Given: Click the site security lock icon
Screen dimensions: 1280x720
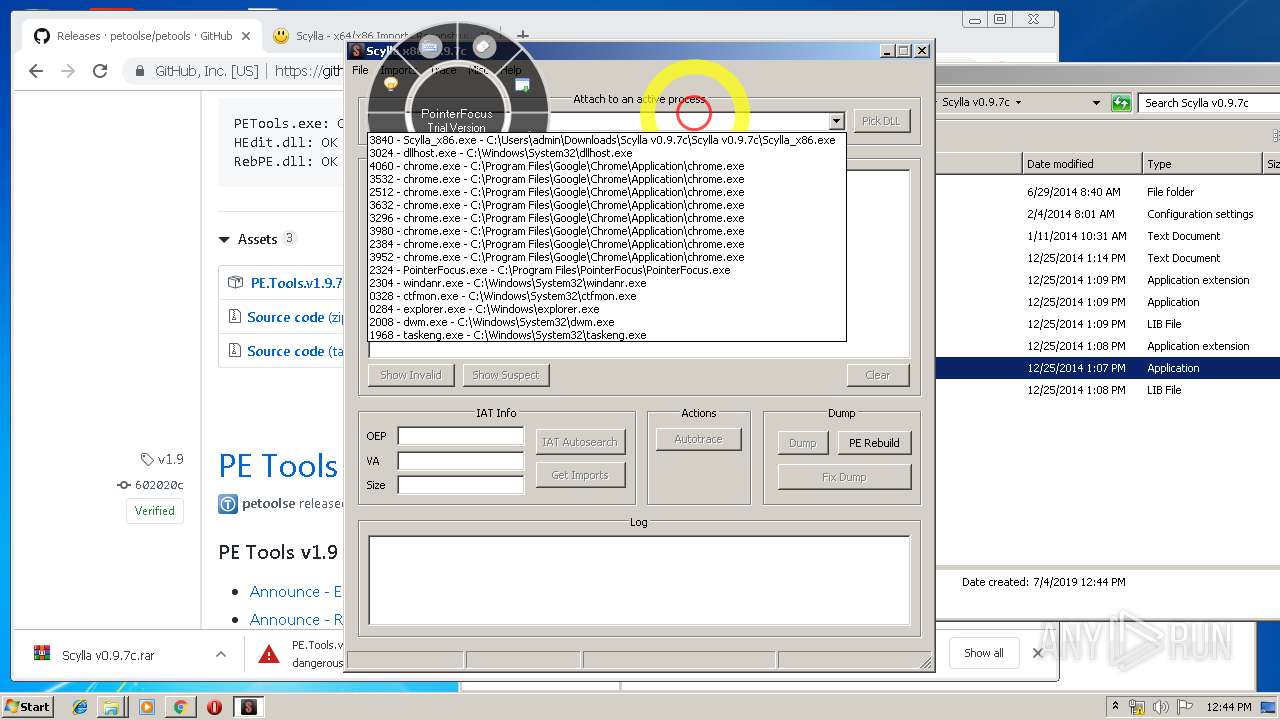Looking at the screenshot, I should (x=141, y=71).
